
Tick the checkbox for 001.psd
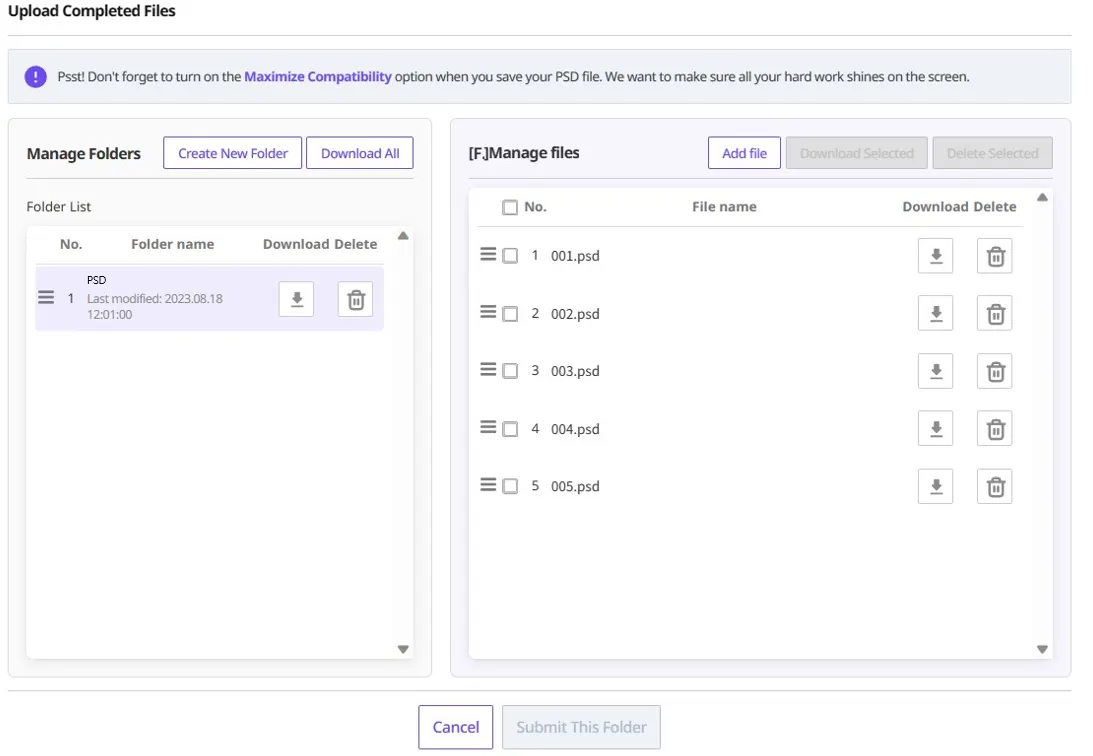point(510,256)
